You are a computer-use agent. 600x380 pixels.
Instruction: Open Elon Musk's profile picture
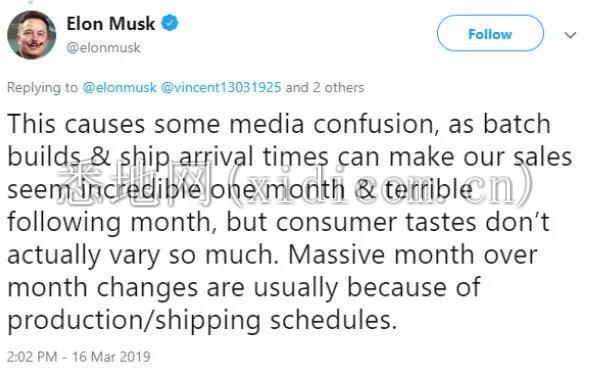(x=31, y=35)
